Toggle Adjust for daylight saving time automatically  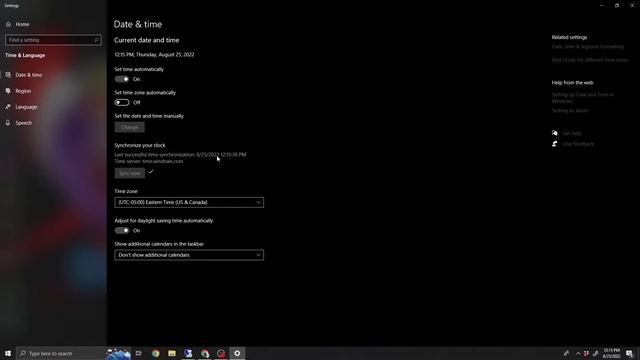122,231
